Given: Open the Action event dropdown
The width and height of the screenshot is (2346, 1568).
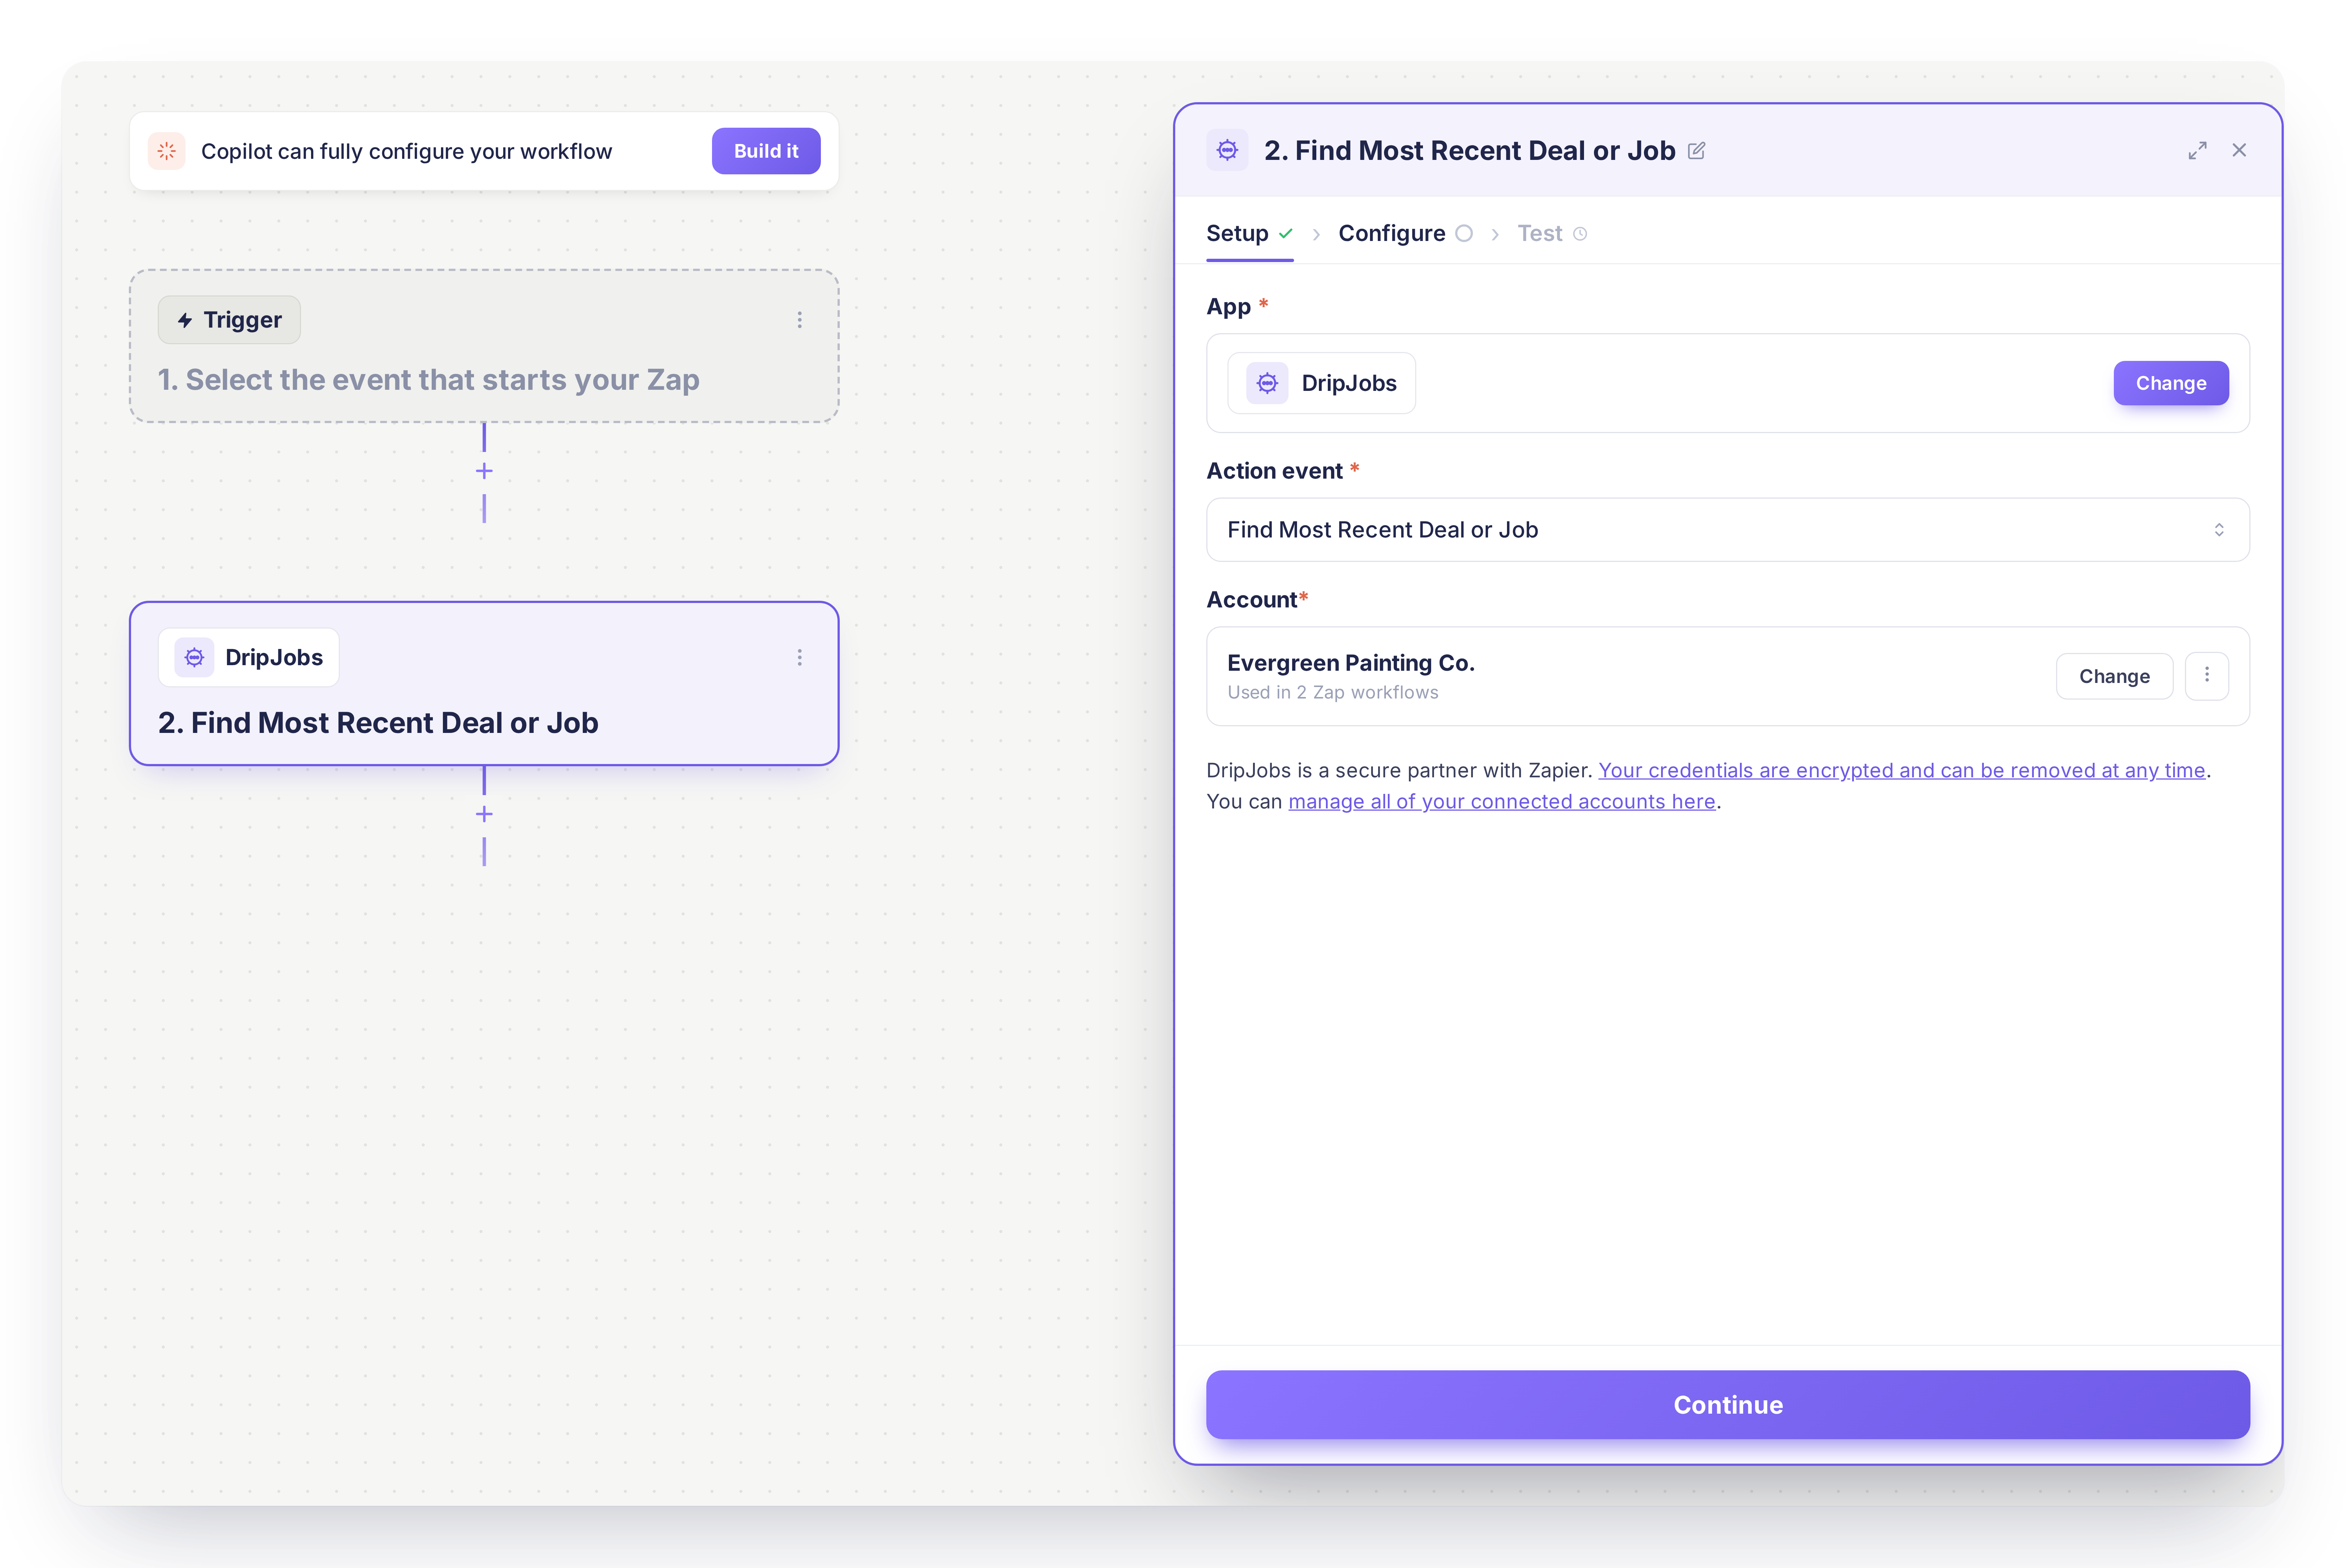Looking at the screenshot, I should [1727, 530].
